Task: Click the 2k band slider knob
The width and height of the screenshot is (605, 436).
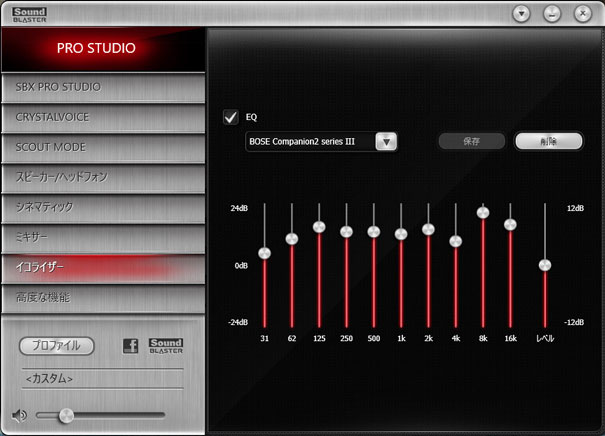Action: (428, 229)
